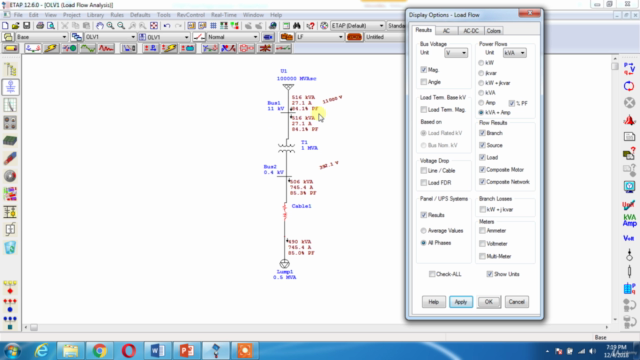Select the Short Circuit lightning mode icon
The height and width of the screenshot is (360, 640).
(x=51, y=49)
